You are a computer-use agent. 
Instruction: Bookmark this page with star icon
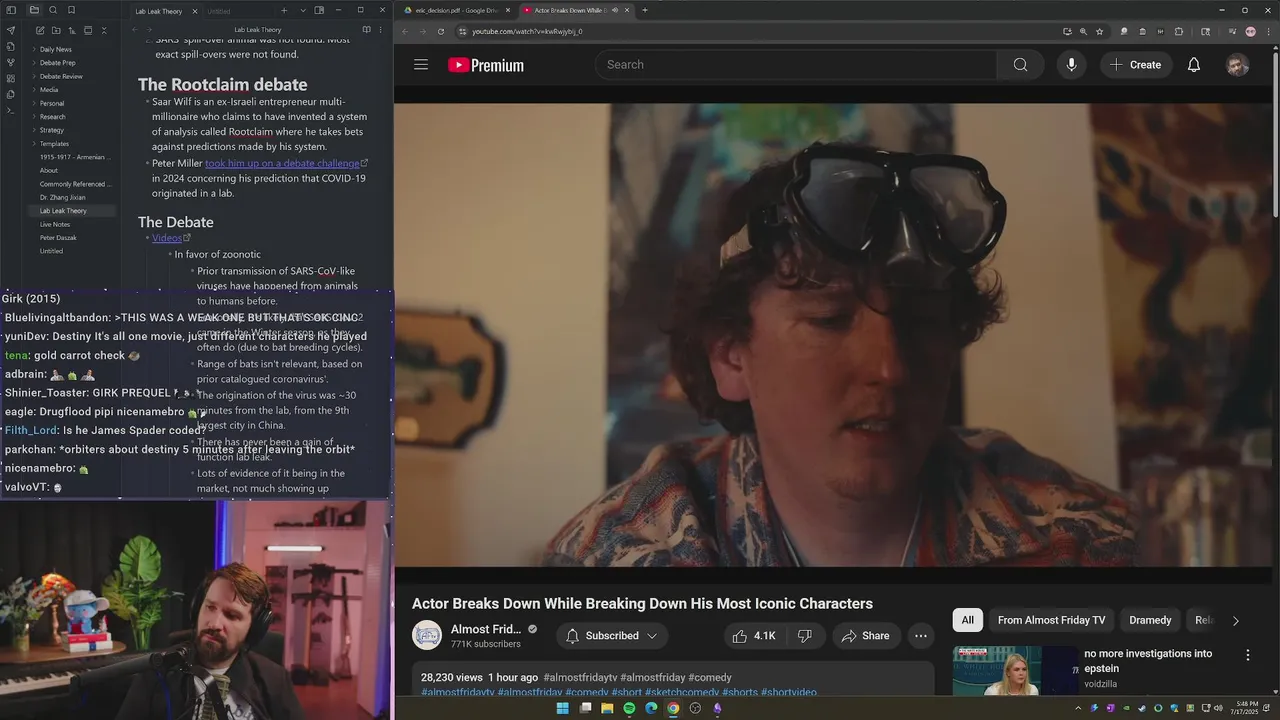[1100, 31]
